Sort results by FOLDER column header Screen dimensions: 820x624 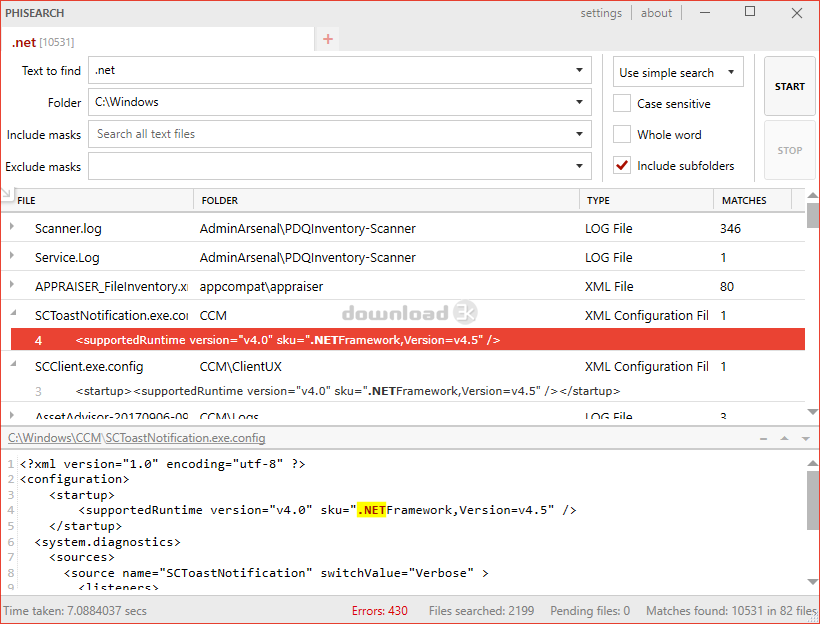(220, 200)
